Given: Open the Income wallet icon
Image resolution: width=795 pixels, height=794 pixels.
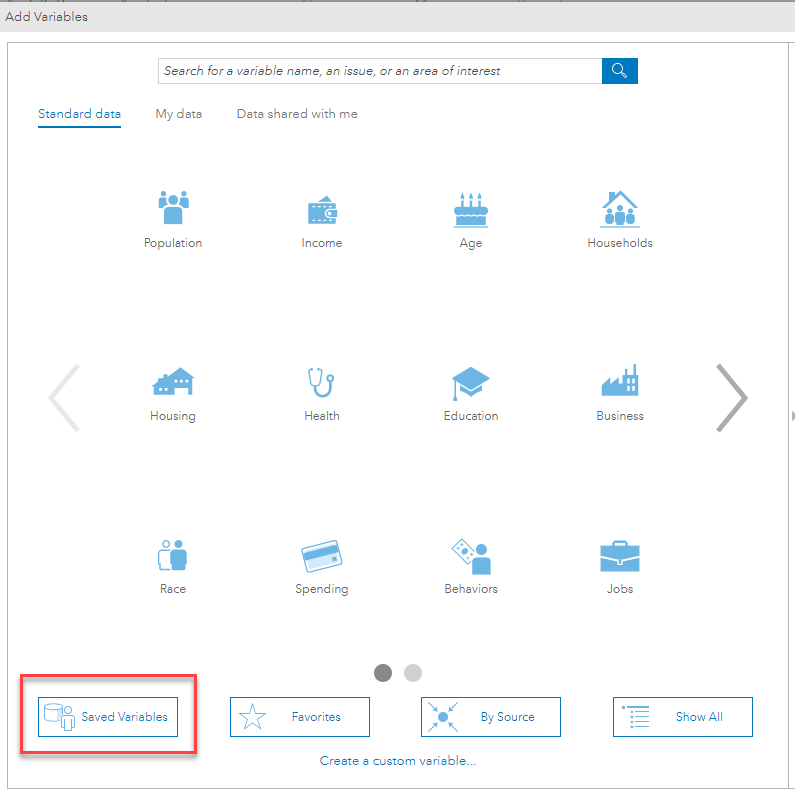Looking at the screenshot, I should (x=322, y=210).
